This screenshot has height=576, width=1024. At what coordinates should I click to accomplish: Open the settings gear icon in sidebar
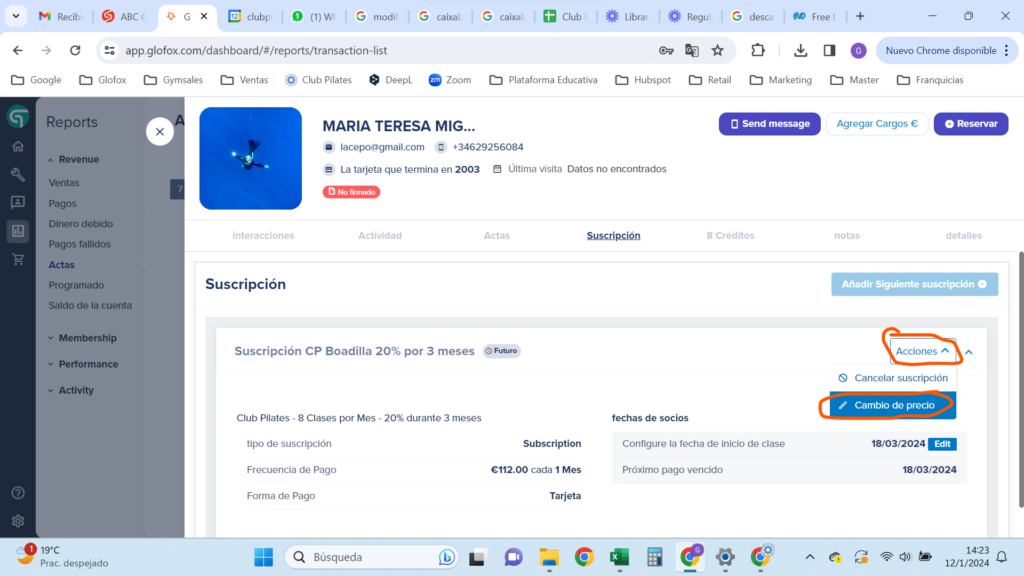pos(17,521)
